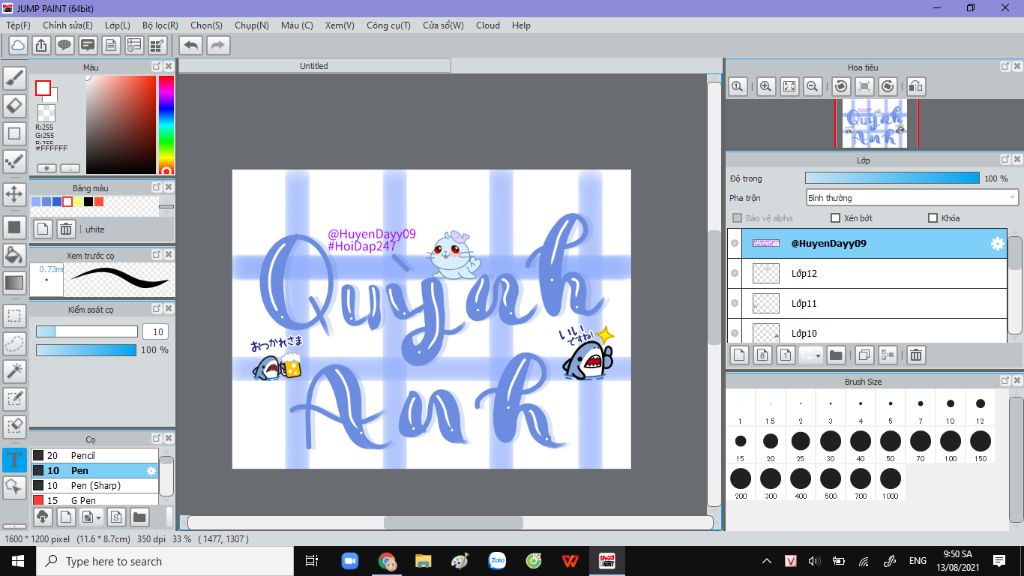Choose brush size 100 in Brush Size panel
This screenshot has width=1024, height=576.
point(950,441)
